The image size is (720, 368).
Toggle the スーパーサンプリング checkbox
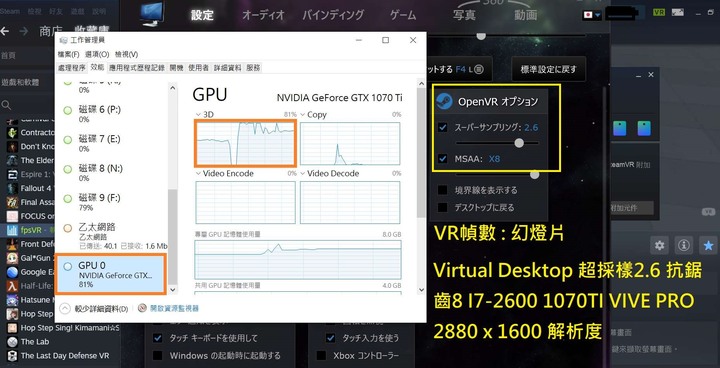pos(443,128)
